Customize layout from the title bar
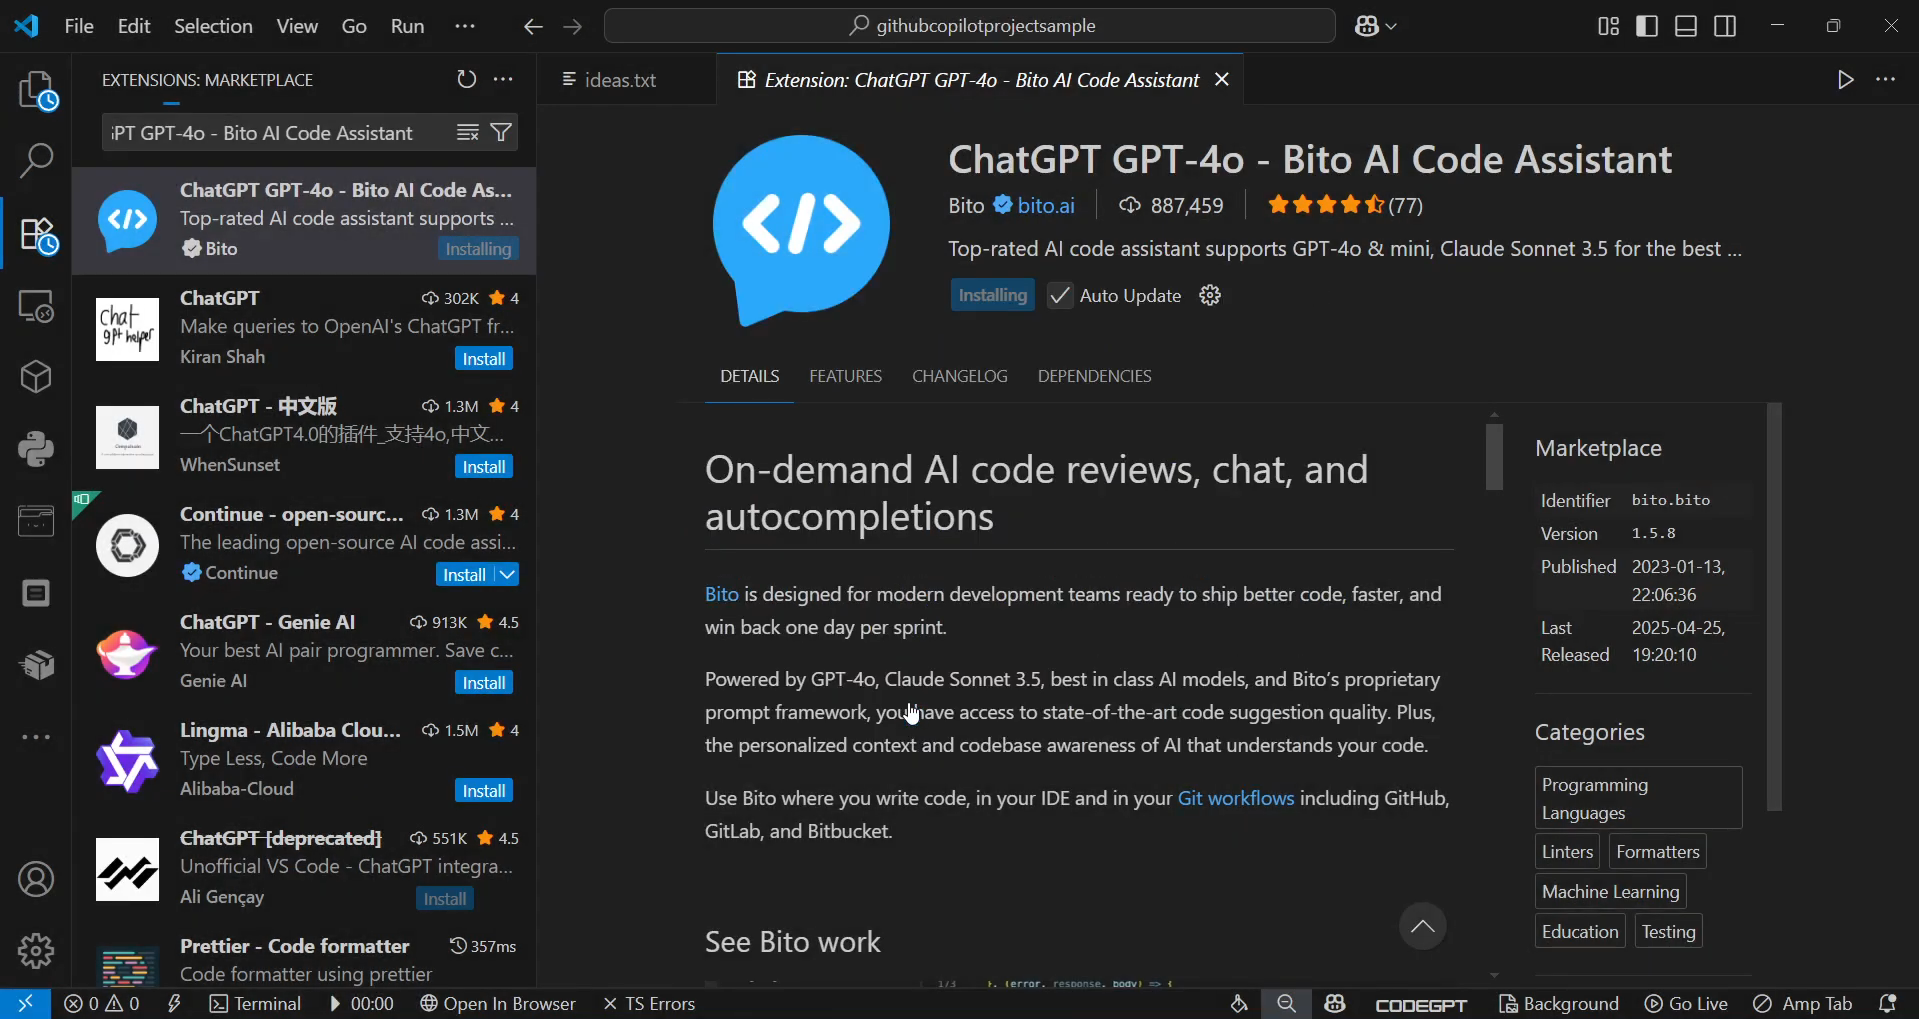 click(1608, 26)
